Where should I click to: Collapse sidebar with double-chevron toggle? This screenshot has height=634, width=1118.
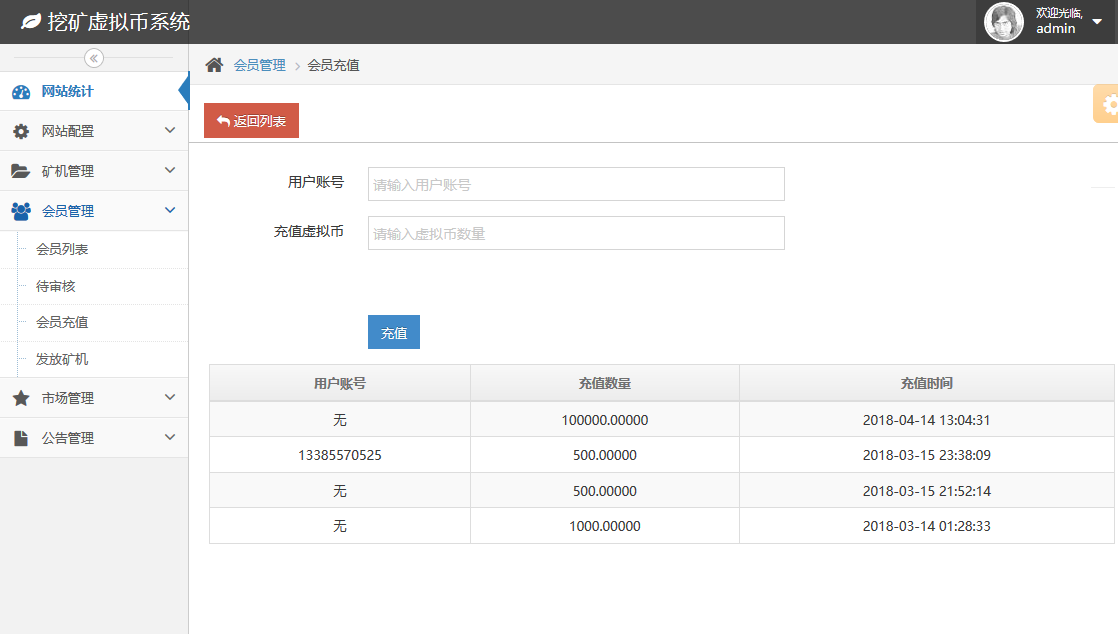click(94, 58)
